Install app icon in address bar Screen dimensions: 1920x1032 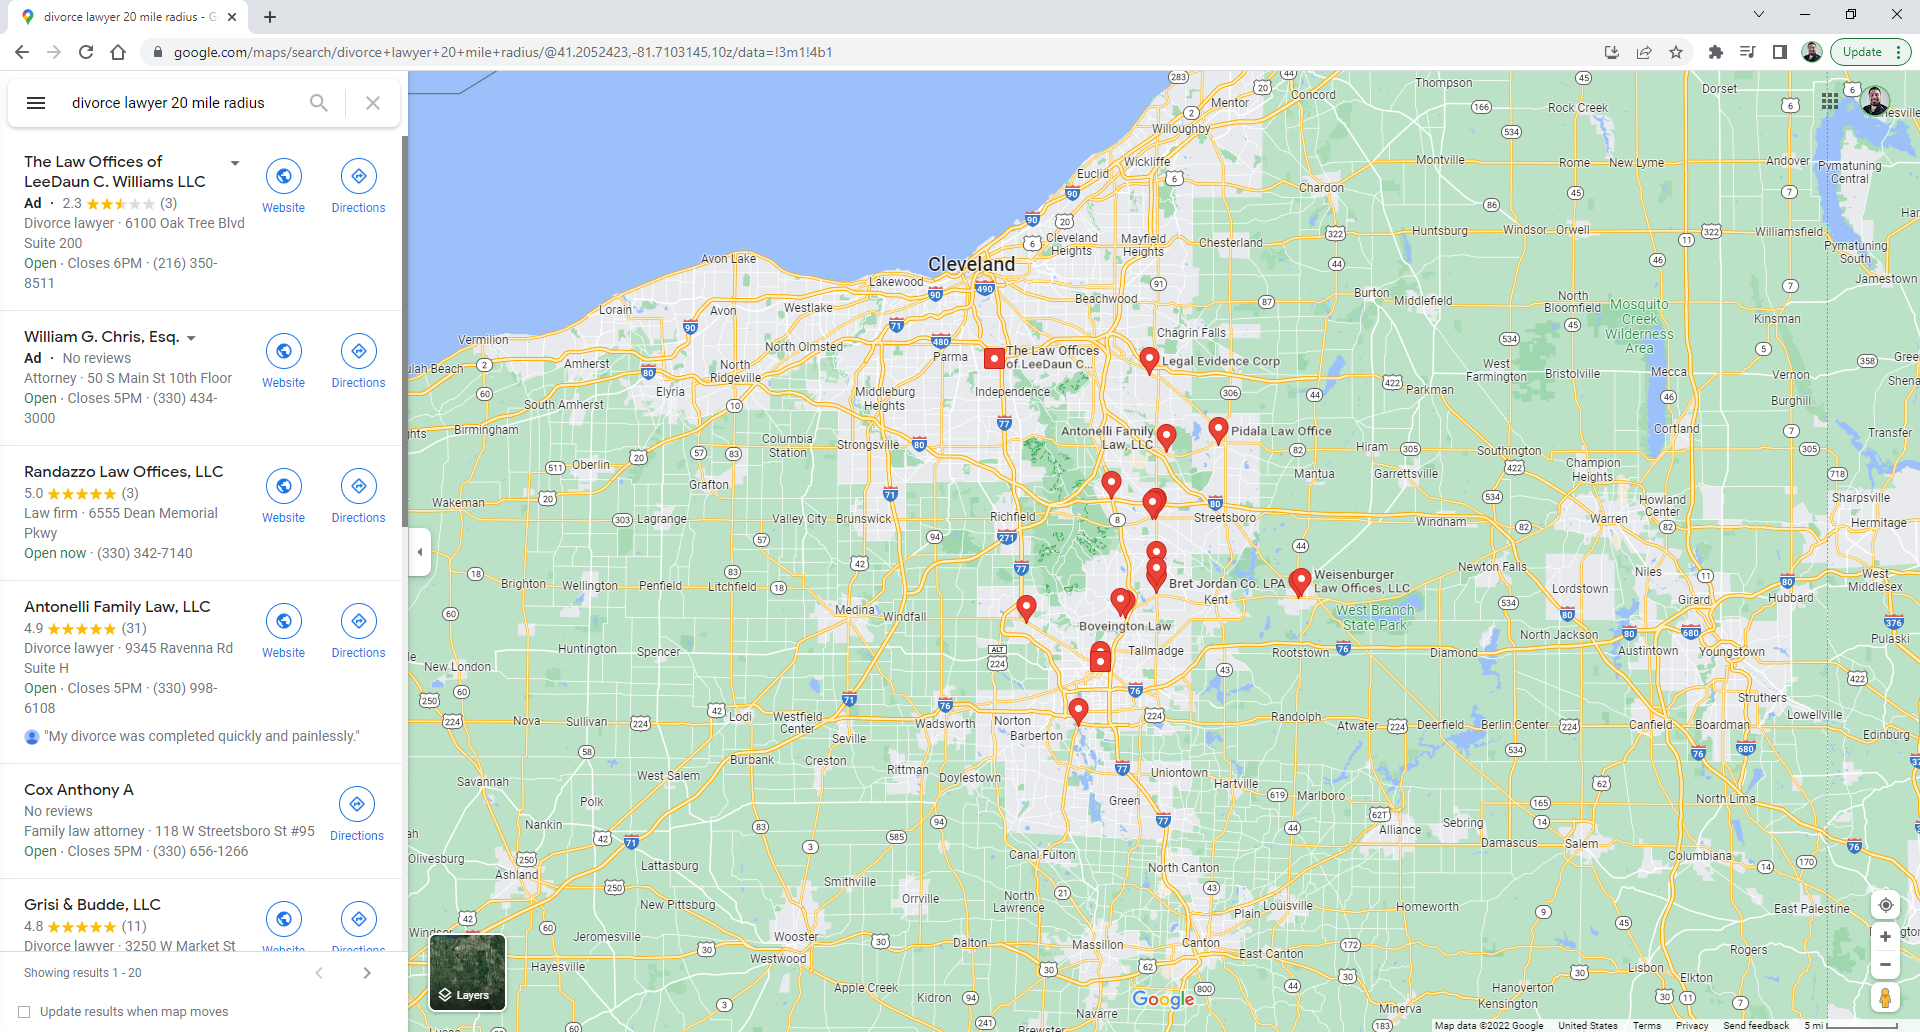[x=1612, y=52]
